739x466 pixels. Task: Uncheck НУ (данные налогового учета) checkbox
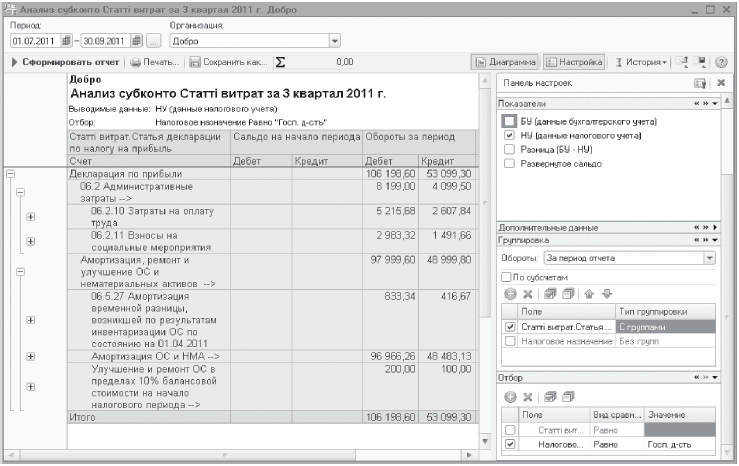(510, 135)
